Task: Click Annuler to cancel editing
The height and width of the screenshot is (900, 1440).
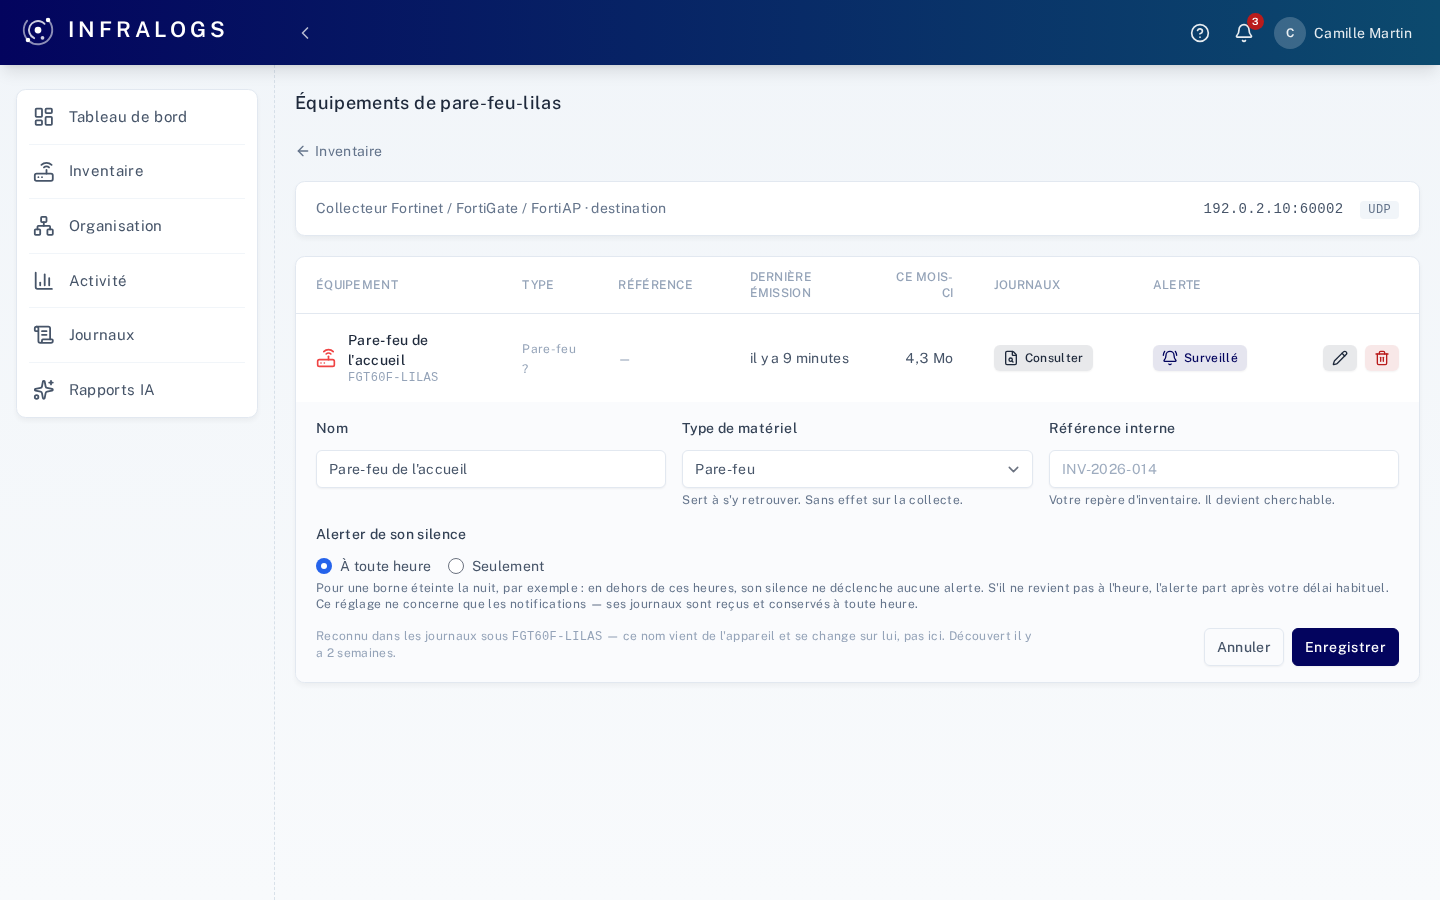Action: click(x=1244, y=647)
